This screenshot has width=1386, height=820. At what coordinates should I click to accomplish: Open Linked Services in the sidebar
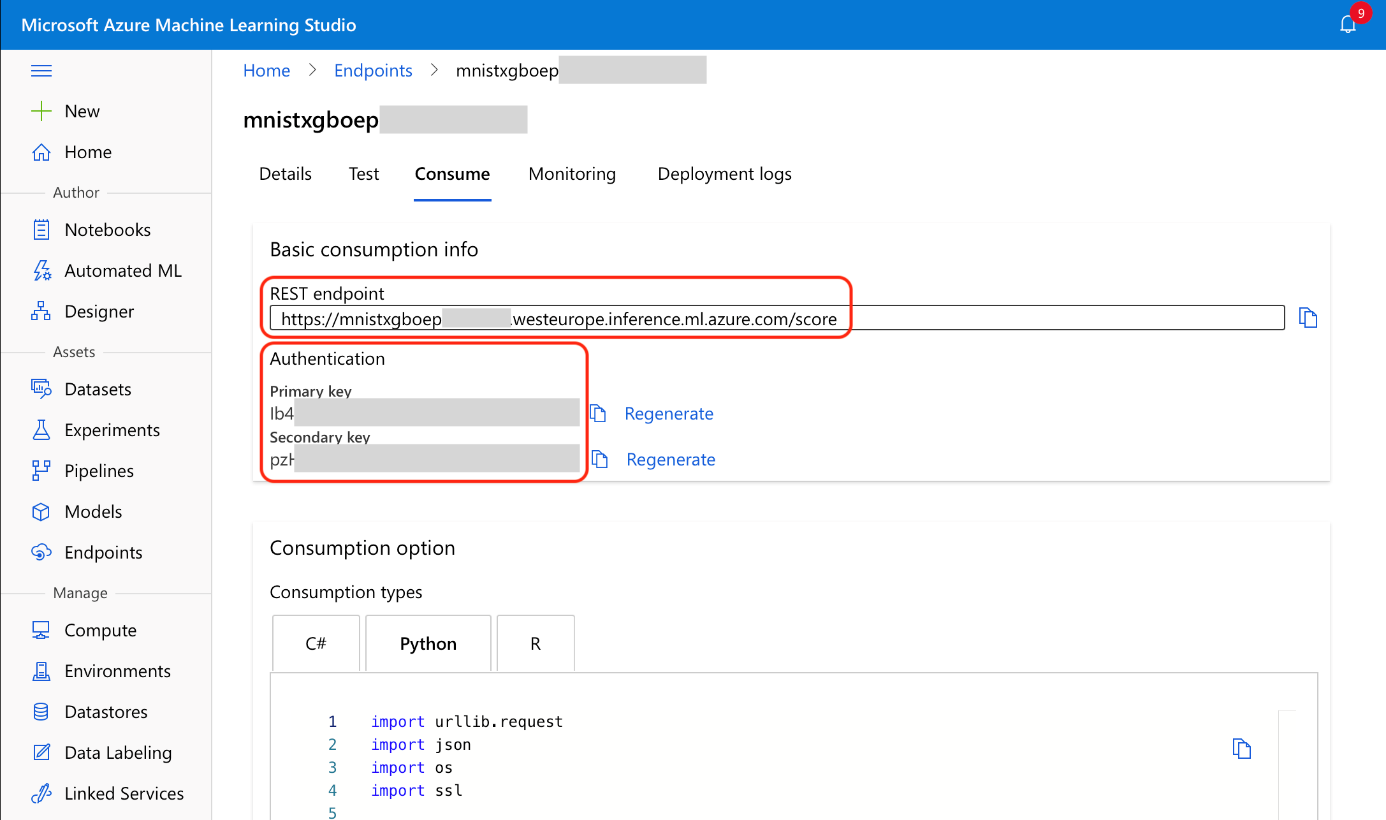point(124,794)
